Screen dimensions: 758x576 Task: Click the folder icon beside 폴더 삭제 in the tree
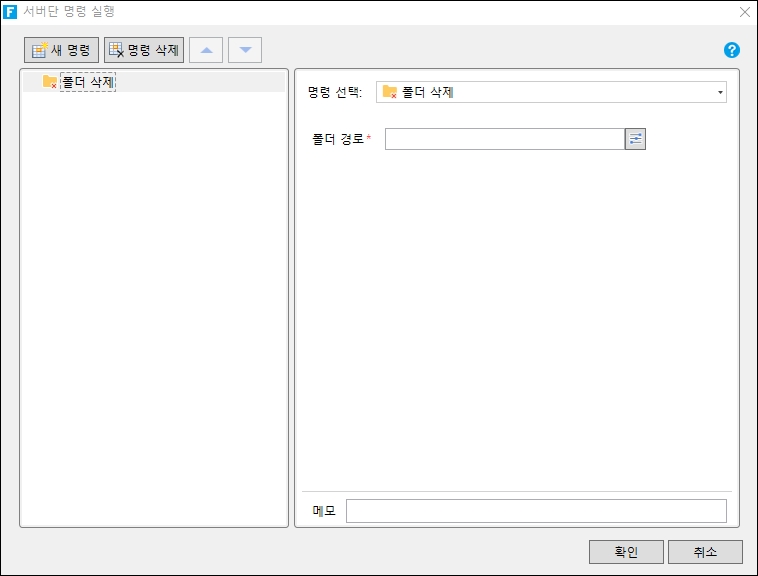(x=49, y=82)
